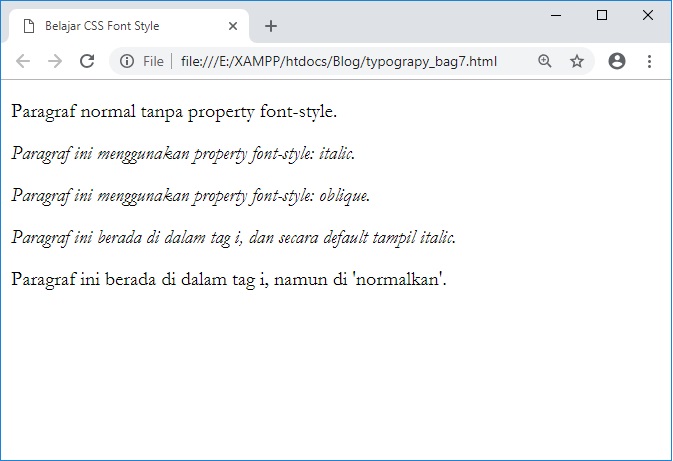
Task: Reload the current page
Action: click(x=87, y=61)
